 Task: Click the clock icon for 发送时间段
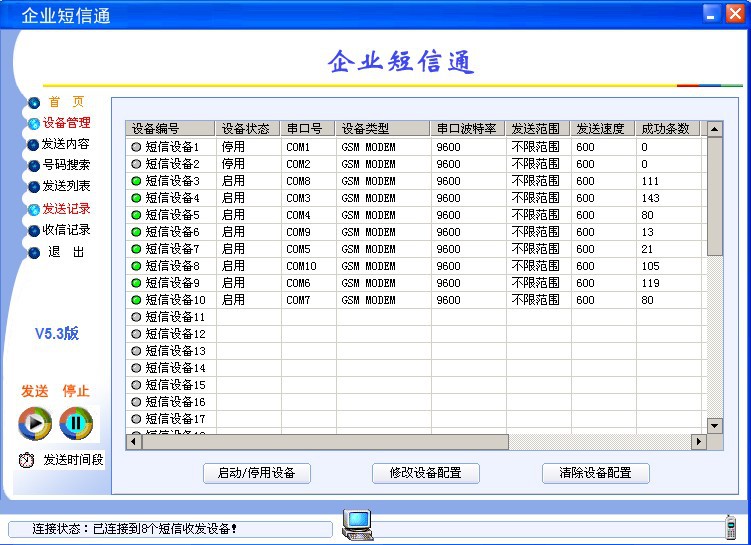pos(26,460)
